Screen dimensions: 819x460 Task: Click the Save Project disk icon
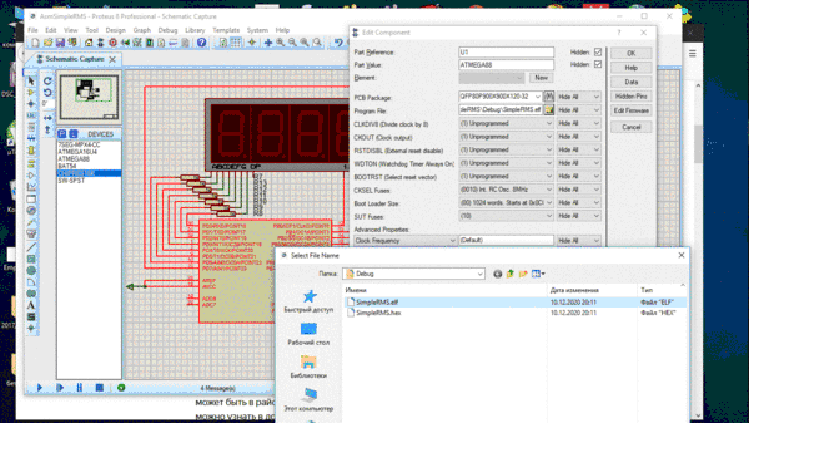tap(60, 43)
